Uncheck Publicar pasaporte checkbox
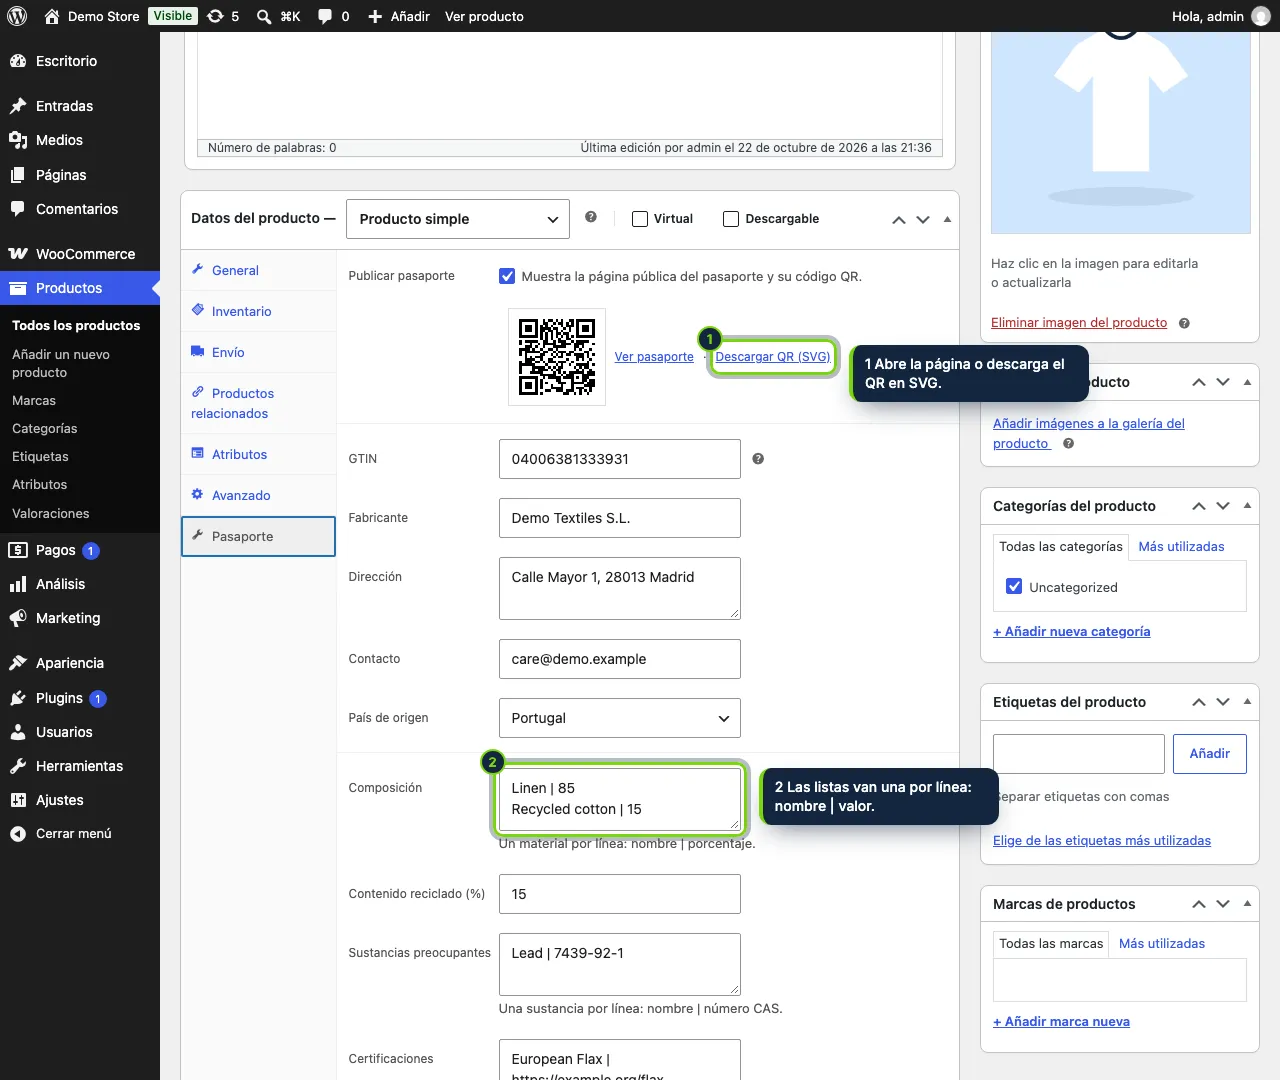The width and height of the screenshot is (1280, 1080). tap(507, 276)
